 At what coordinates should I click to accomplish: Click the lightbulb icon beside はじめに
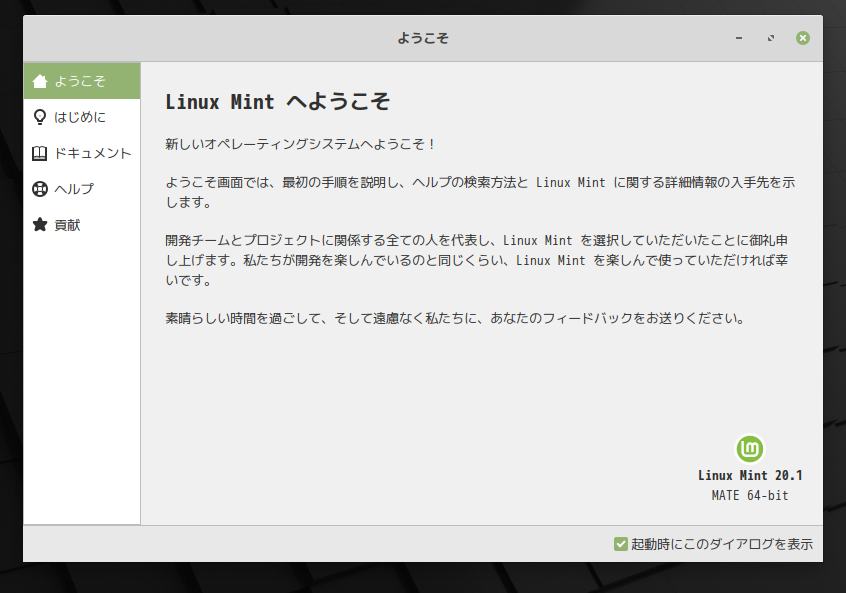click(40, 117)
